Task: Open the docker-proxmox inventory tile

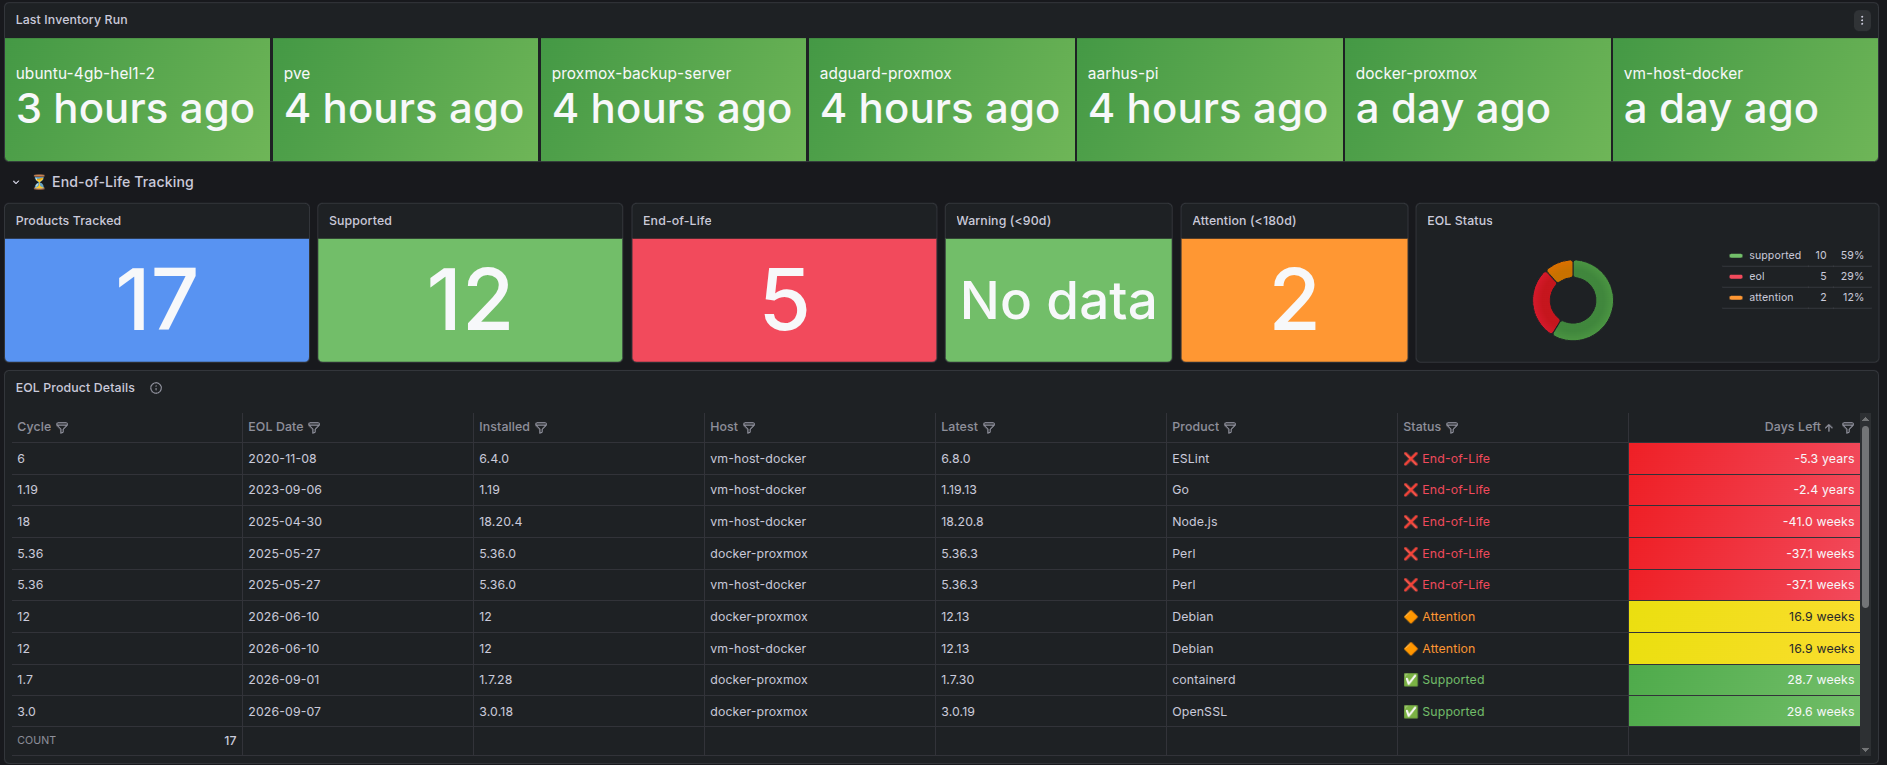Action: click(1477, 100)
